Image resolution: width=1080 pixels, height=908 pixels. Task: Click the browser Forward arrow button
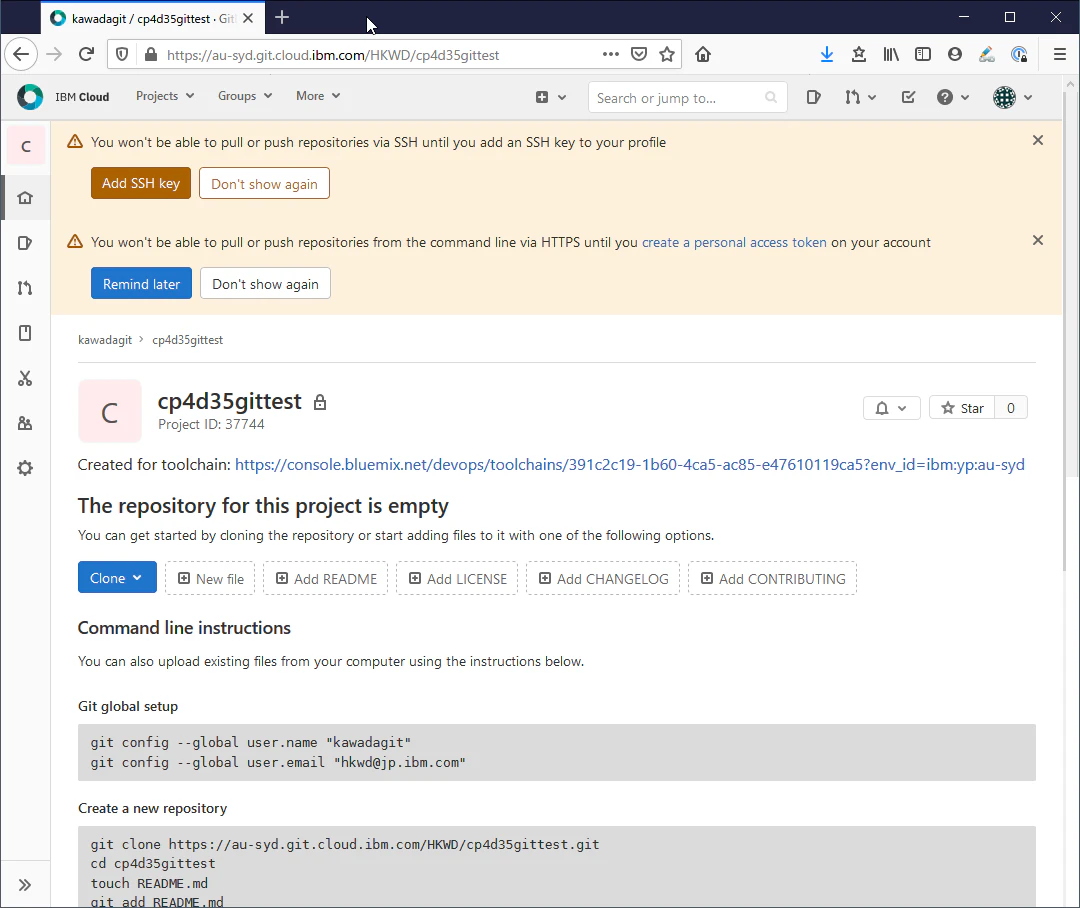pyautogui.click(x=54, y=54)
